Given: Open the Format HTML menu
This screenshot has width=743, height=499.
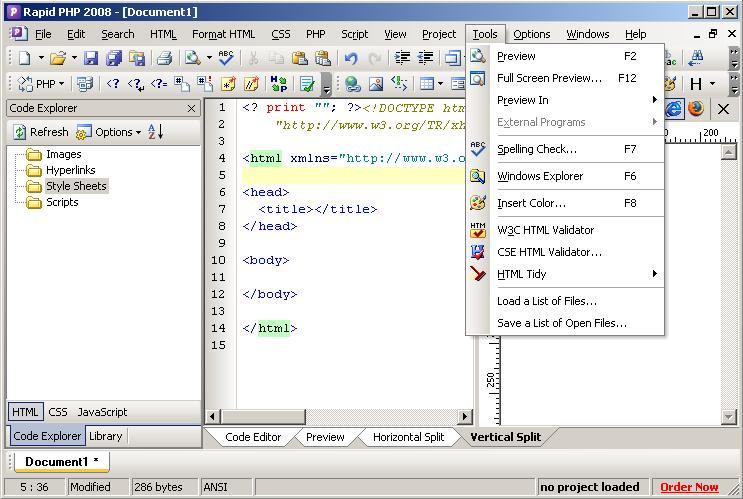Looking at the screenshot, I should coord(223,34).
